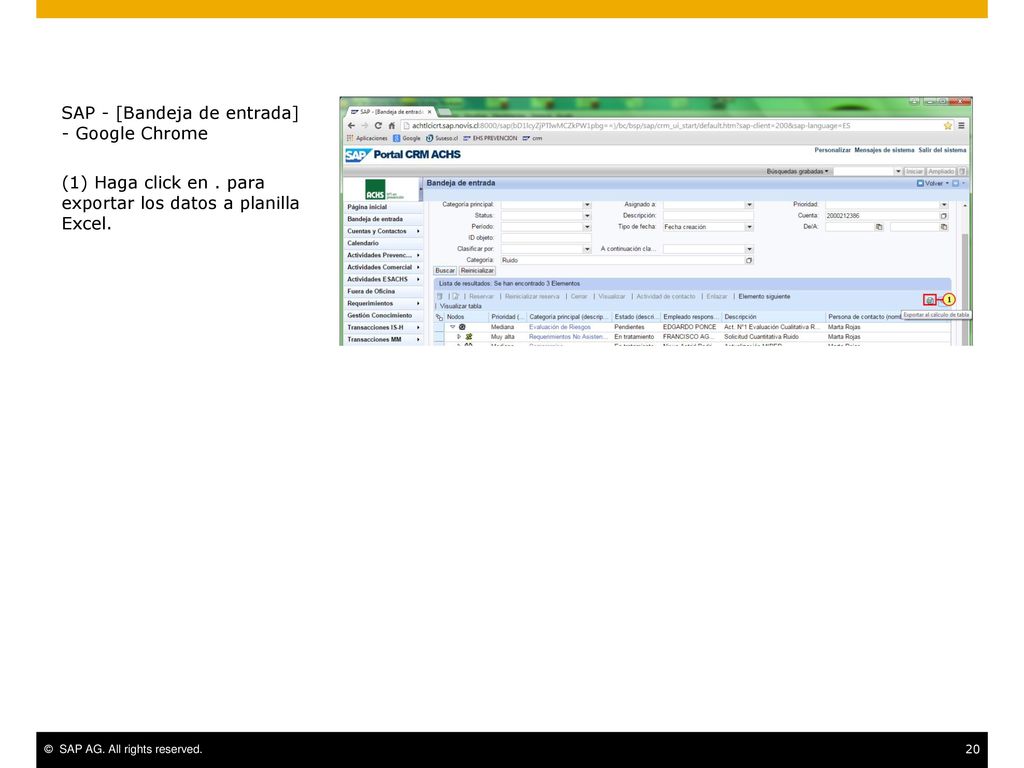Click Salir del sistema link

tap(942, 150)
